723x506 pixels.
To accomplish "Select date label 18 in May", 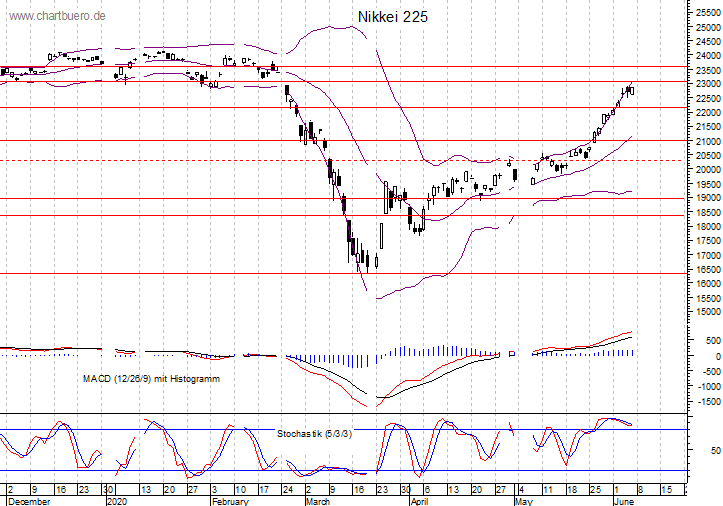I will pyautogui.click(x=571, y=489).
